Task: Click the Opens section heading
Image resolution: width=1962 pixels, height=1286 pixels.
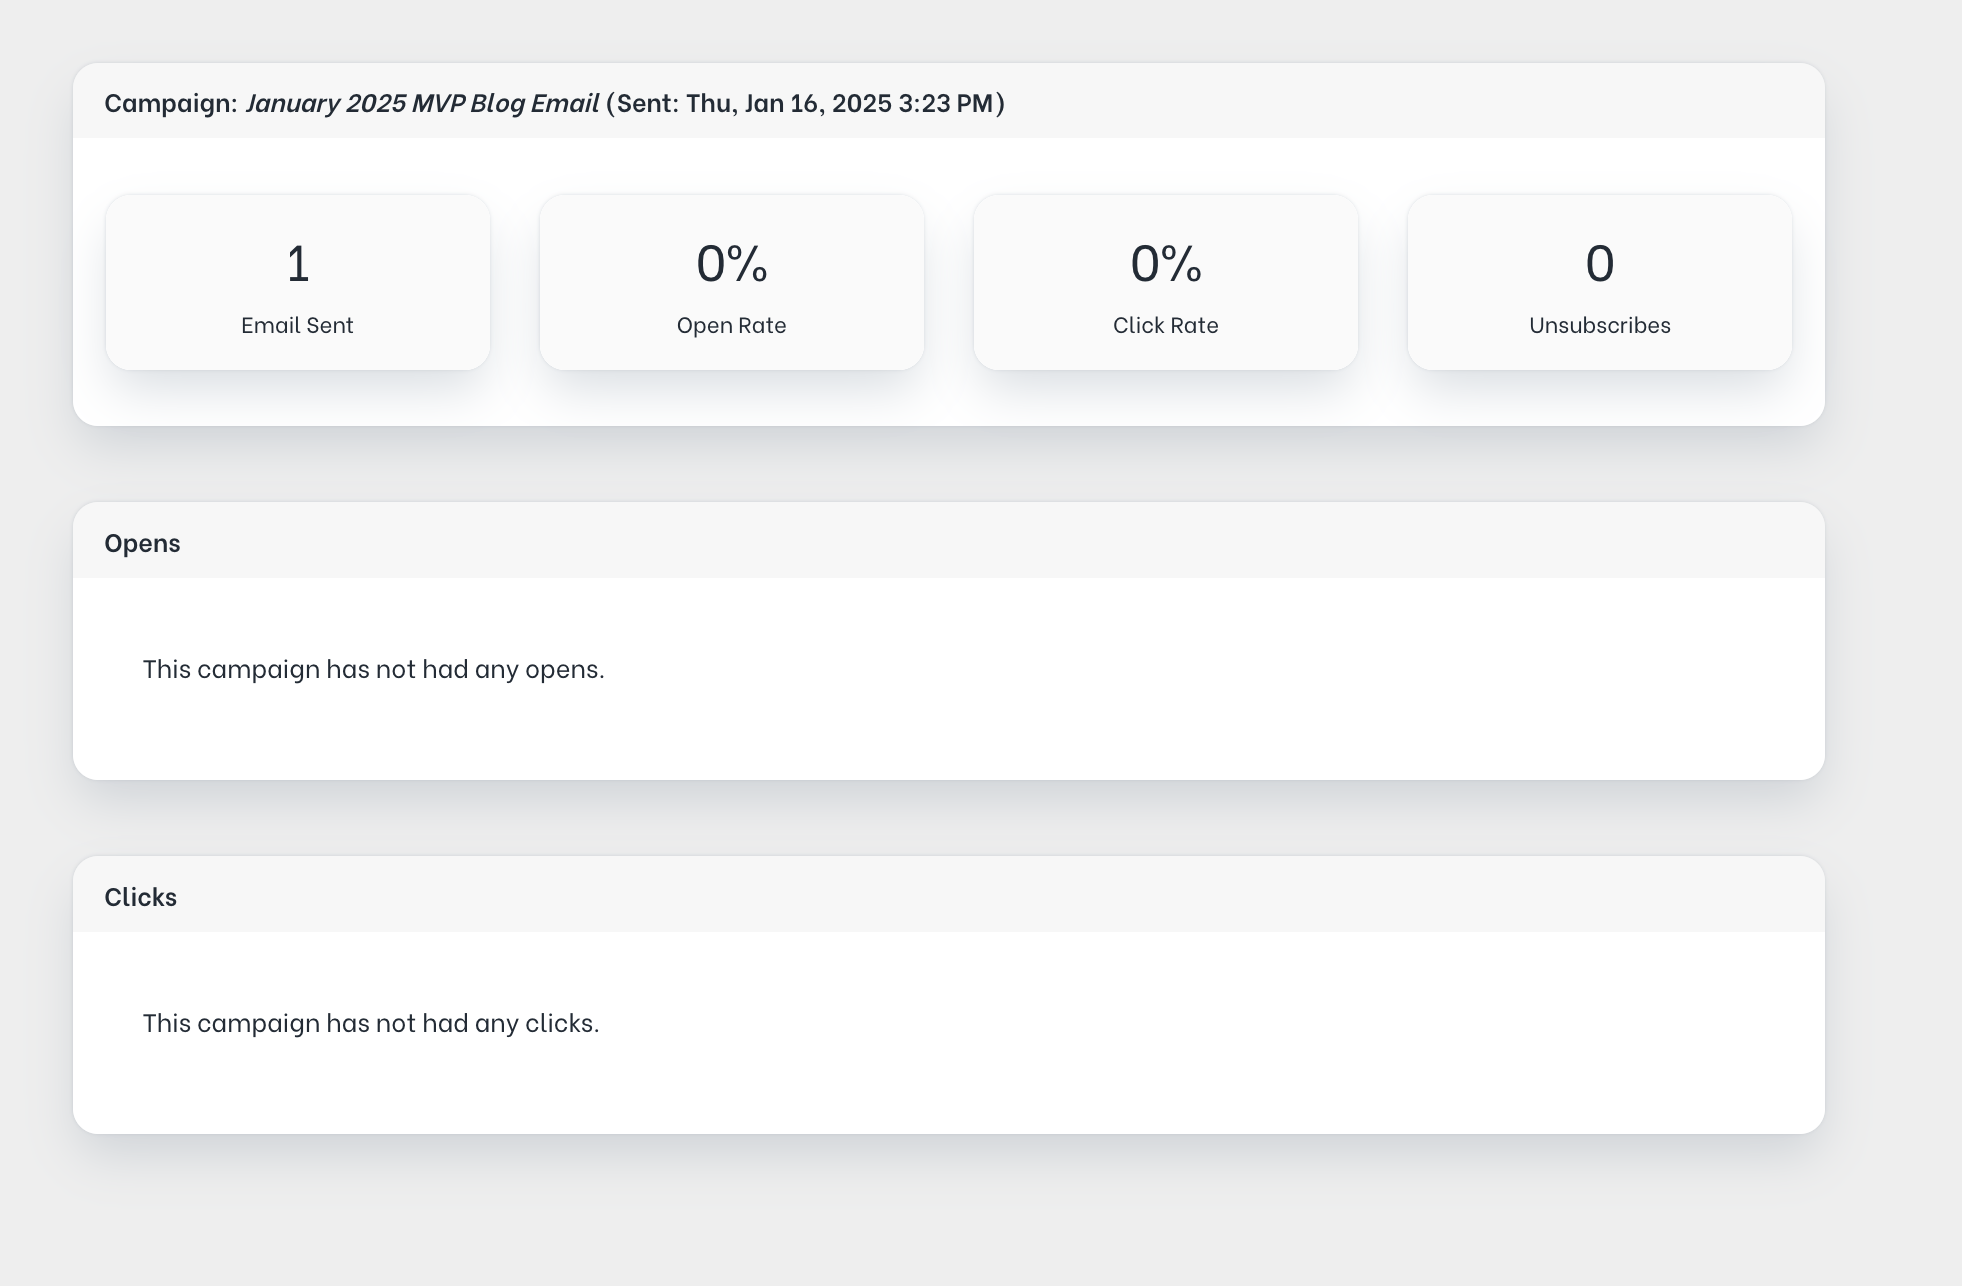Action: [142, 543]
